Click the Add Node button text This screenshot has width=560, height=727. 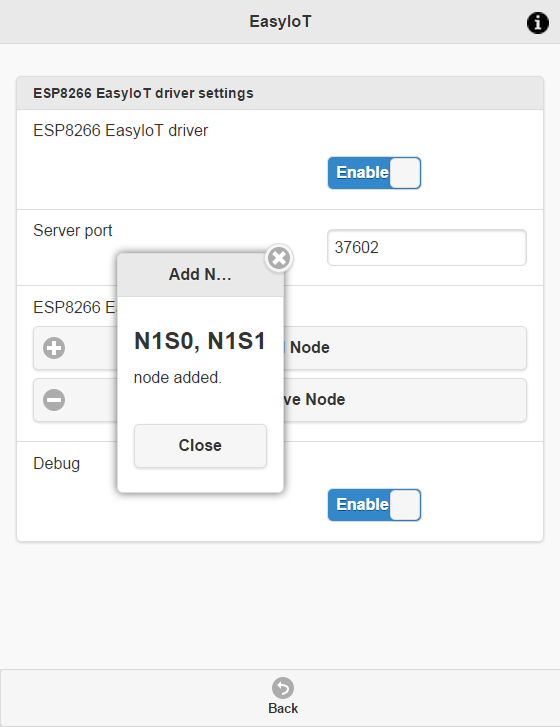[310, 348]
